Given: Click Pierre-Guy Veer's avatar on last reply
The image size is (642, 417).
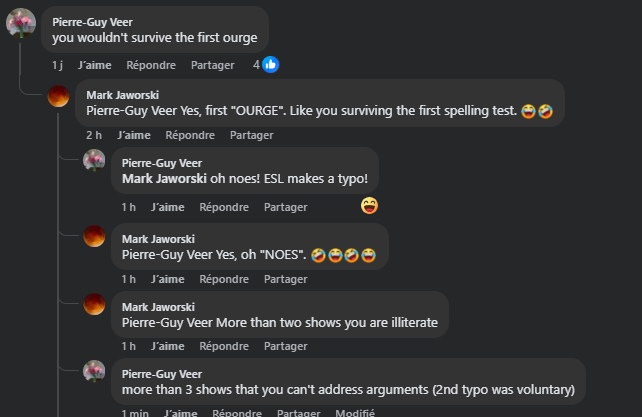Looking at the screenshot, I should [94, 371].
